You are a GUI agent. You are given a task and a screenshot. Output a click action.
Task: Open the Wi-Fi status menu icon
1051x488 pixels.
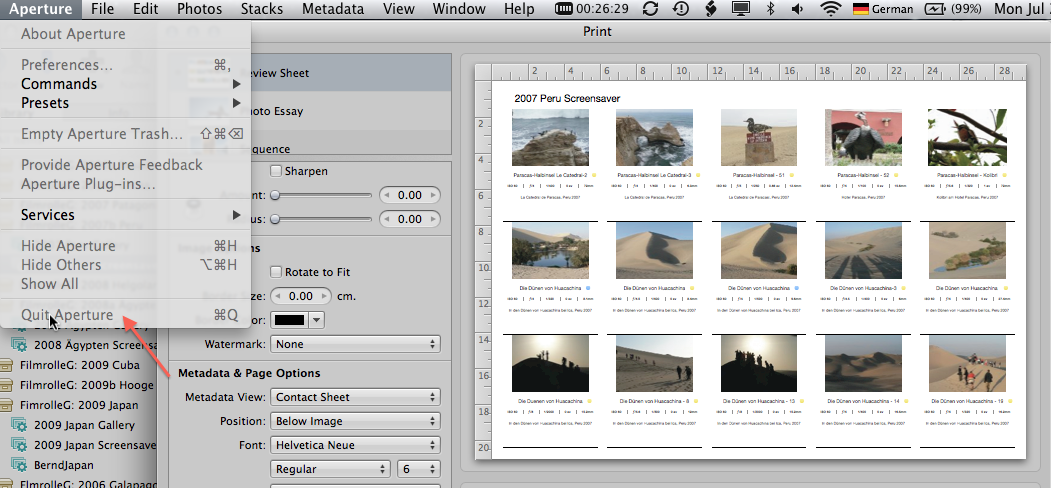830,9
